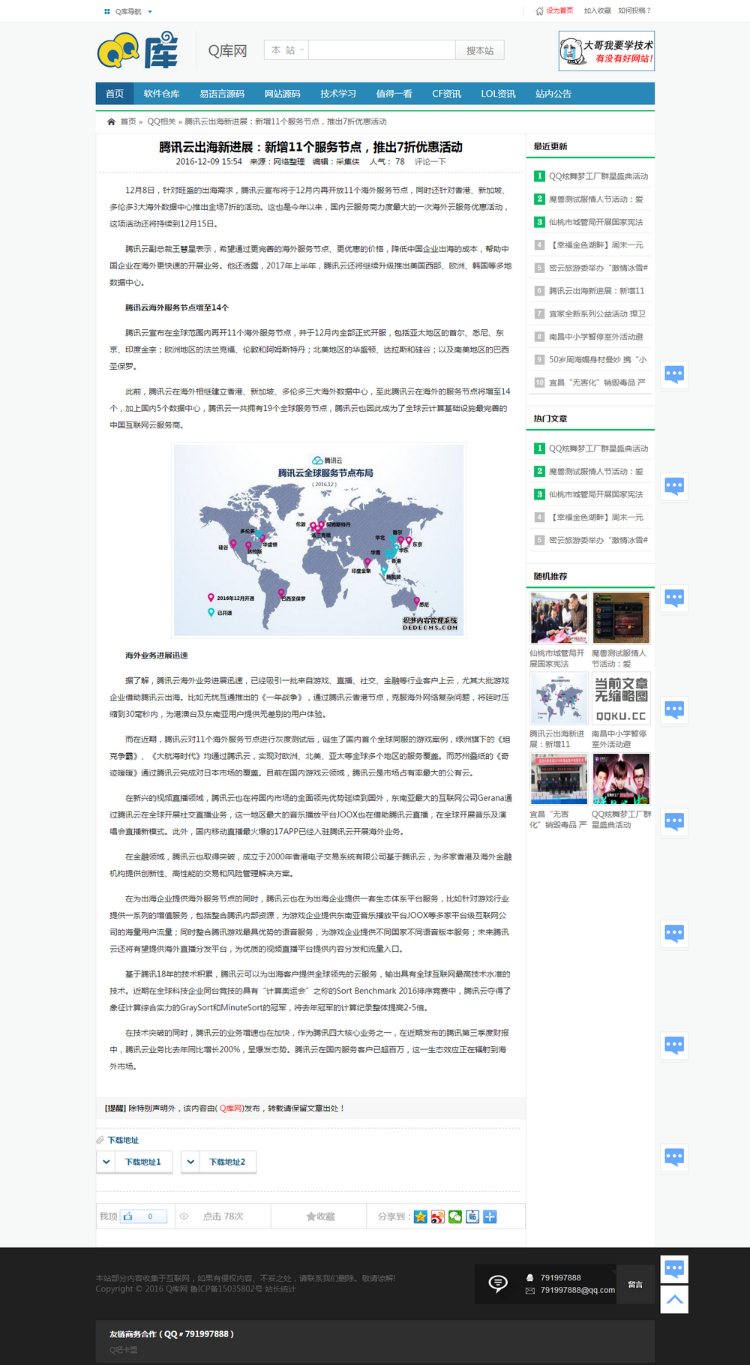Open the CF资讯 navigation tab

tap(446, 94)
